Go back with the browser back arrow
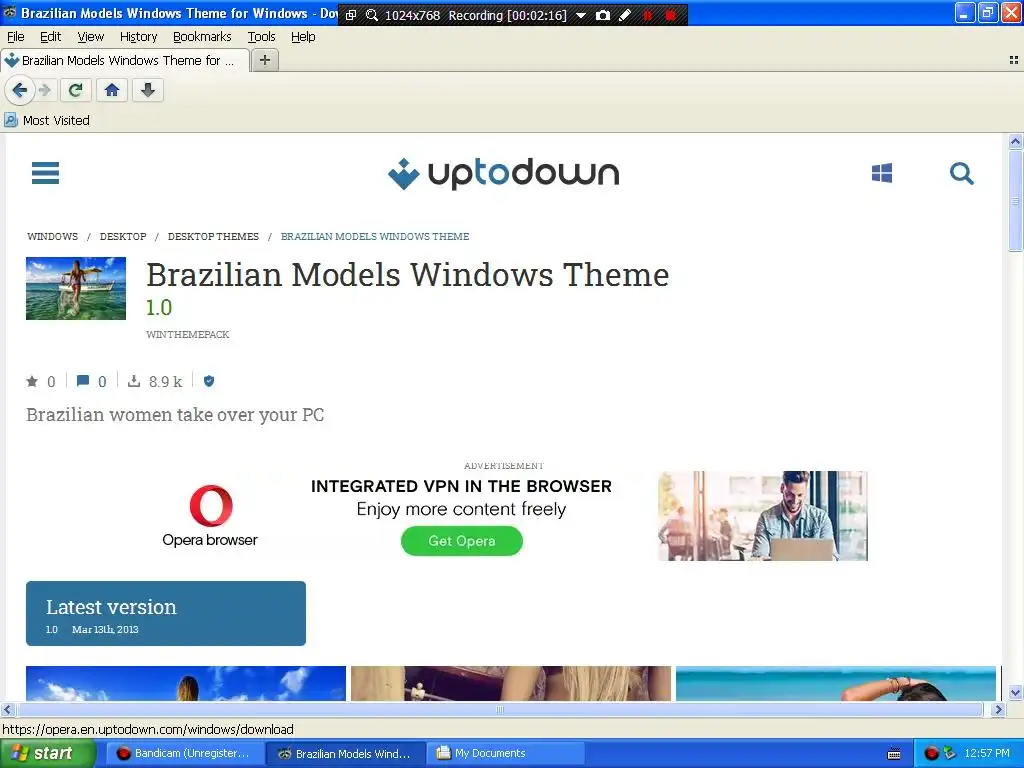The width and height of the screenshot is (1024, 768). [x=20, y=90]
